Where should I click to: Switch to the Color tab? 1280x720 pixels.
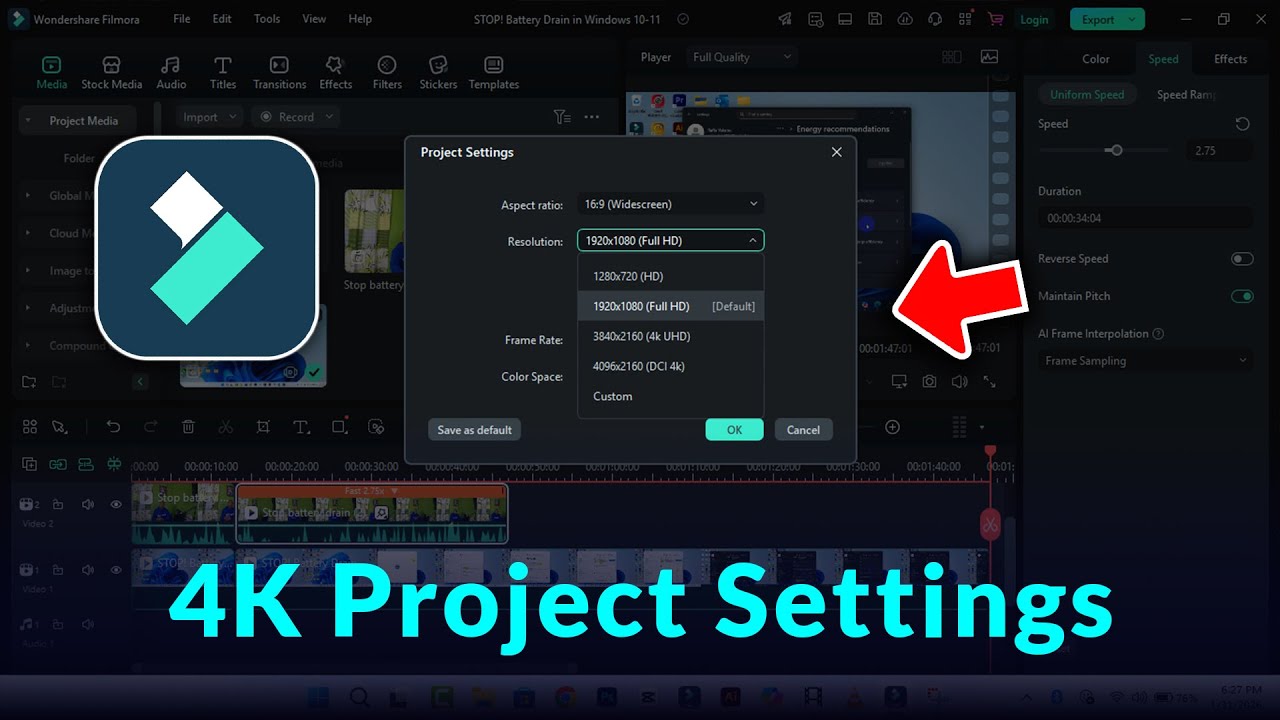tap(1096, 59)
